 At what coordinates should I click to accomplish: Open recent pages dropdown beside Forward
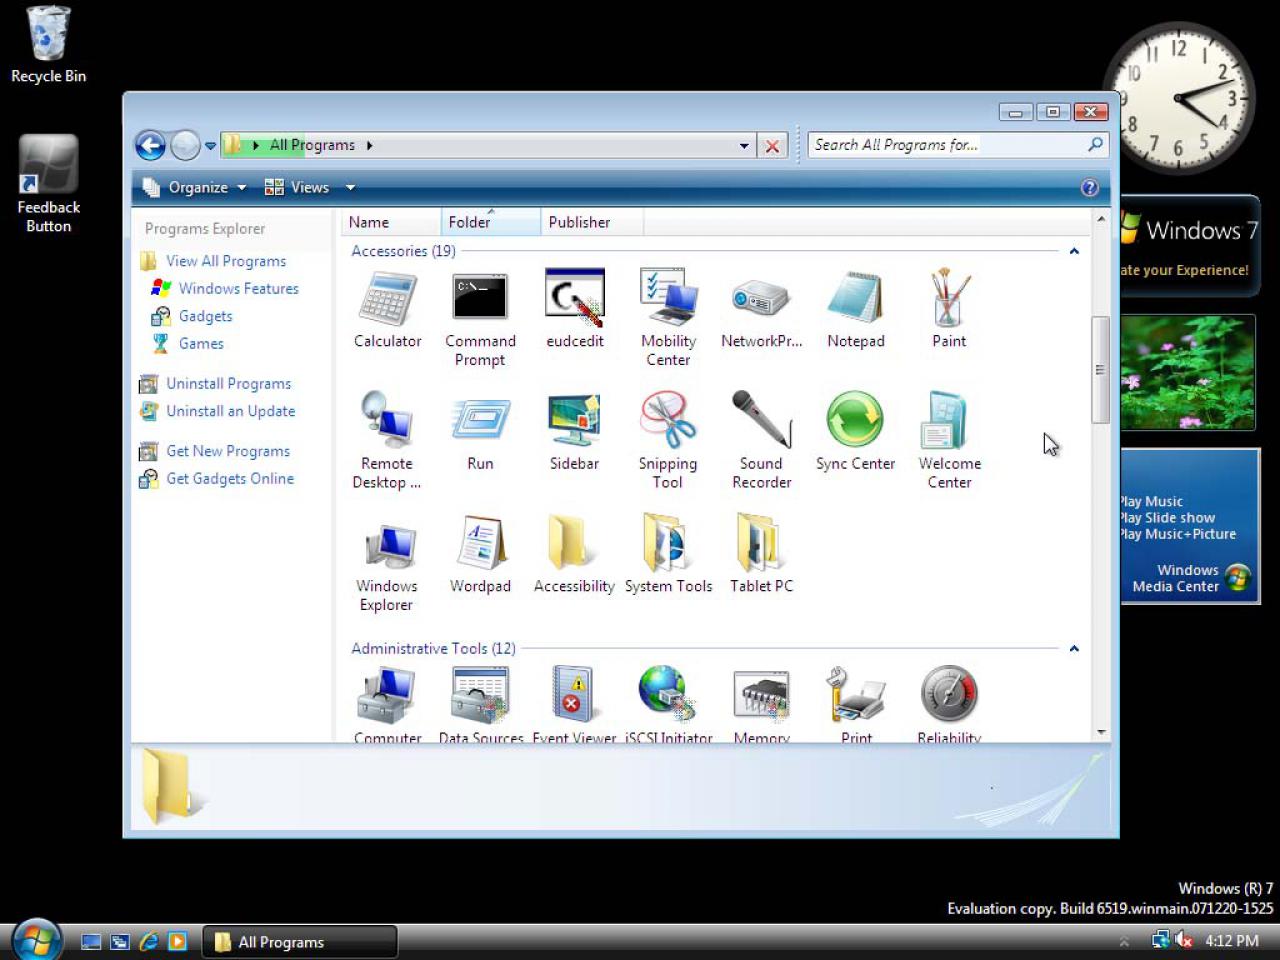(210, 146)
